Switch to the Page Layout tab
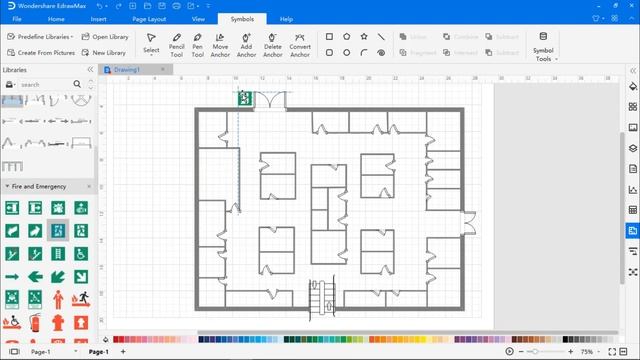The height and width of the screenshot is (360, 640). pos(149,19)
